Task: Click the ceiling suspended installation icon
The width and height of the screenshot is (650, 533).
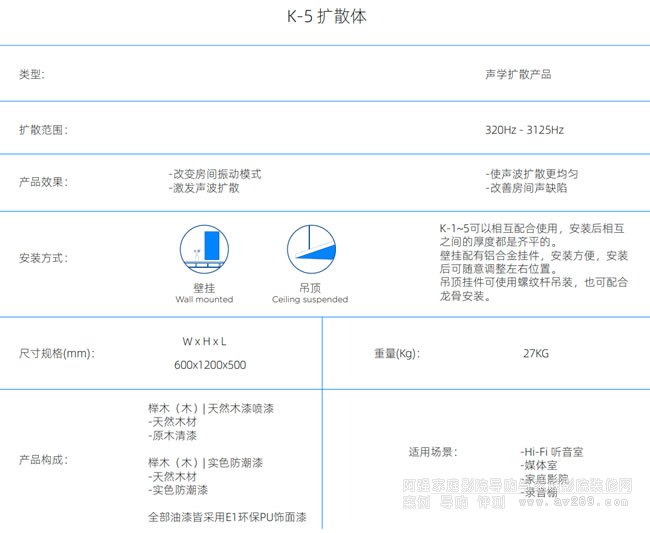Action: pos(310,247)
